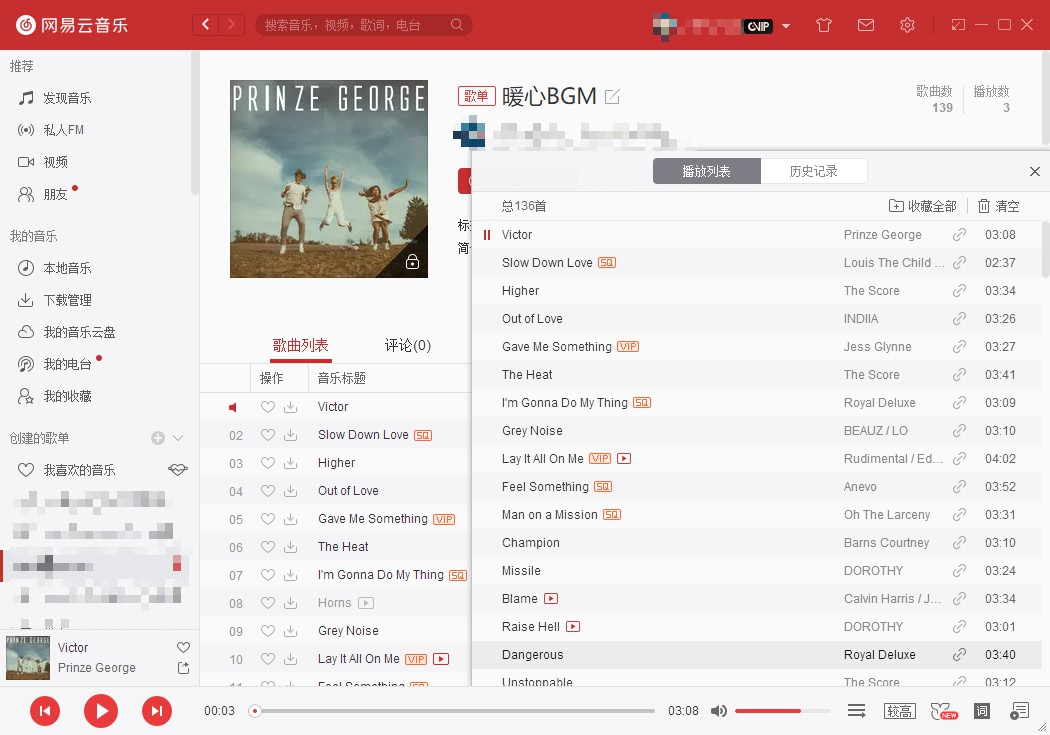Play MV icon next to Horns
This screenshot has width=1050, height=735.
[x=366, y=603]
